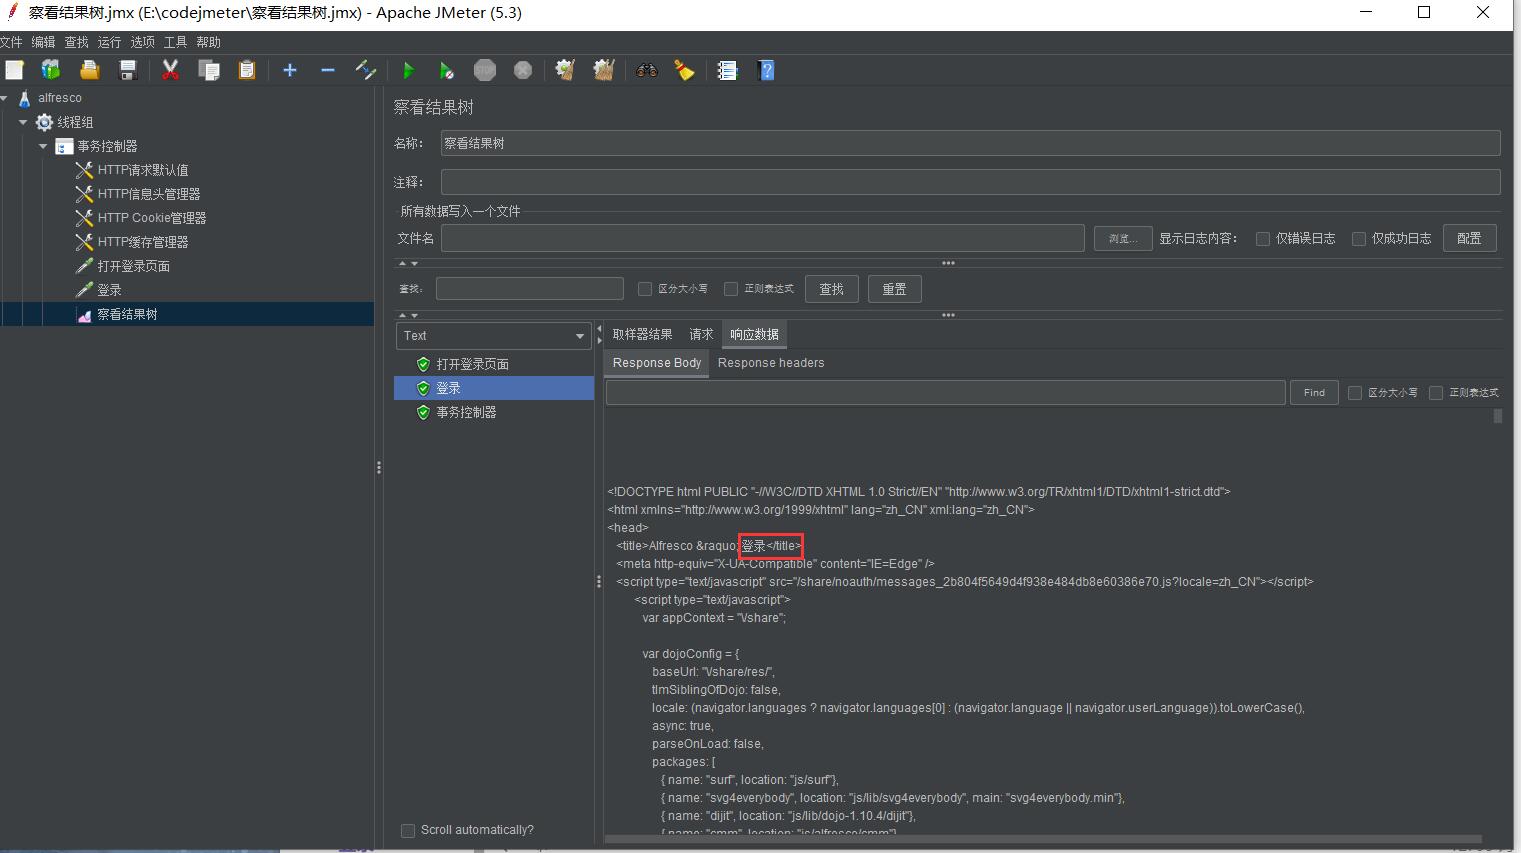Select 打开登录页面 sampler in test tree

click(x=134, y=266)
